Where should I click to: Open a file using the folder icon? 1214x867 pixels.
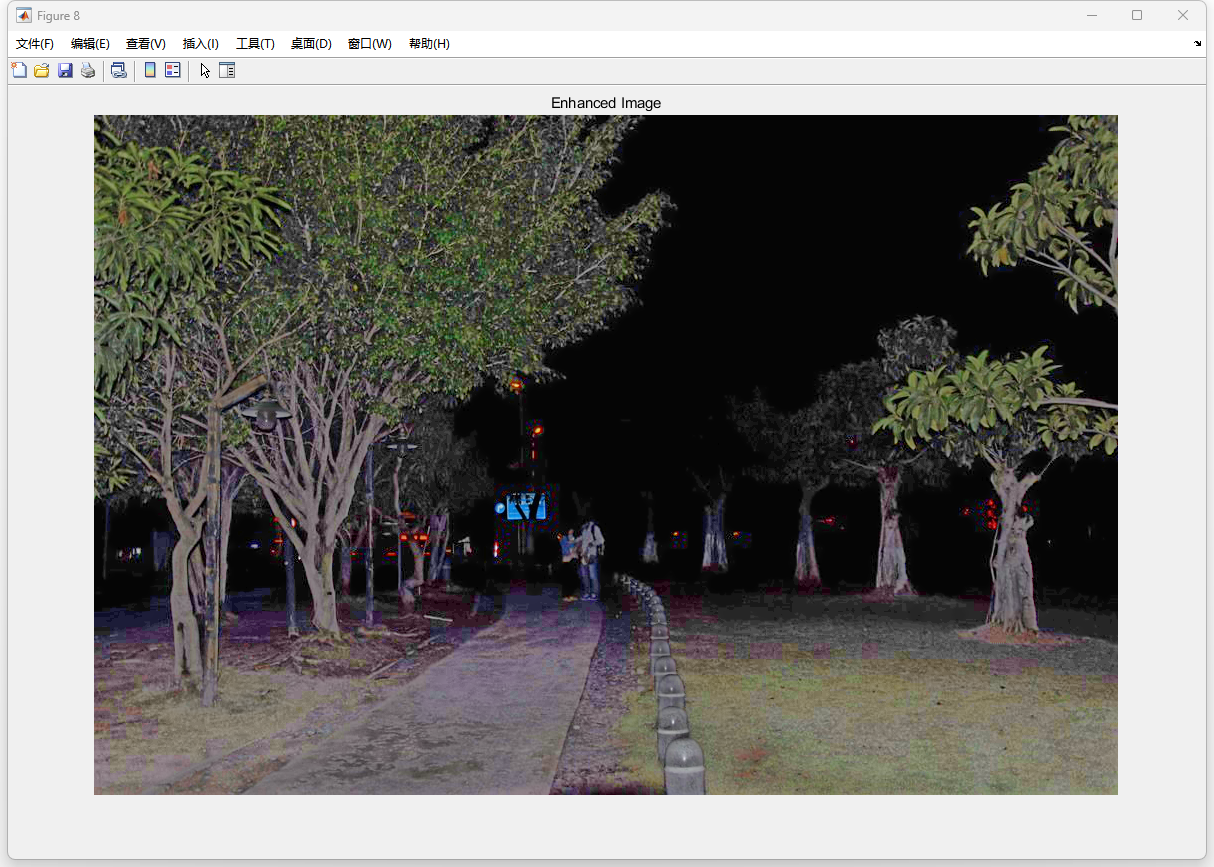42,70
